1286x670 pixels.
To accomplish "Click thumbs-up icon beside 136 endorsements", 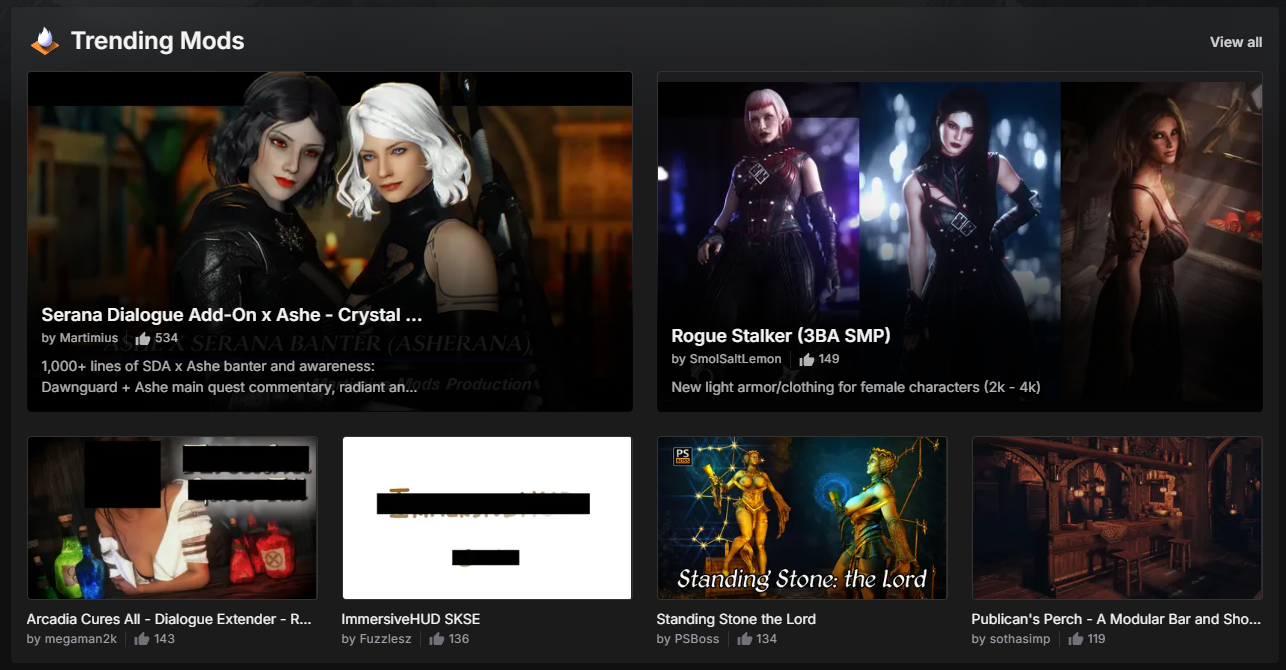I will [x=436, y=639].
